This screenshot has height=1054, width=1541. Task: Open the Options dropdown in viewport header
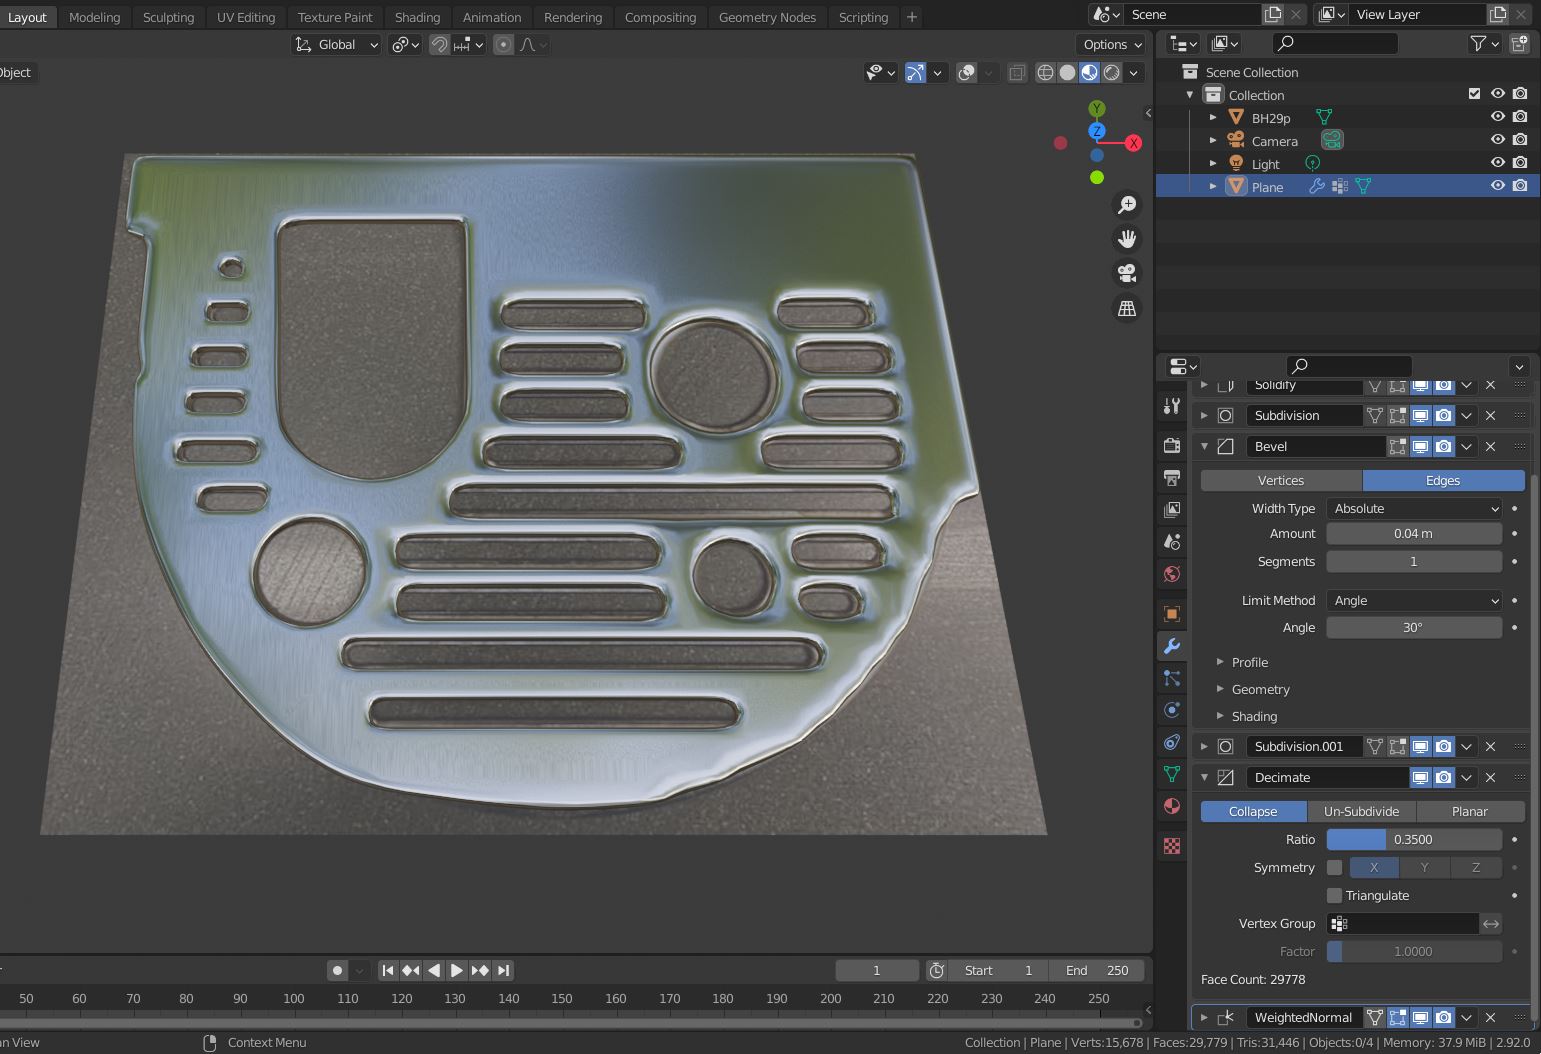(1112, 44)
